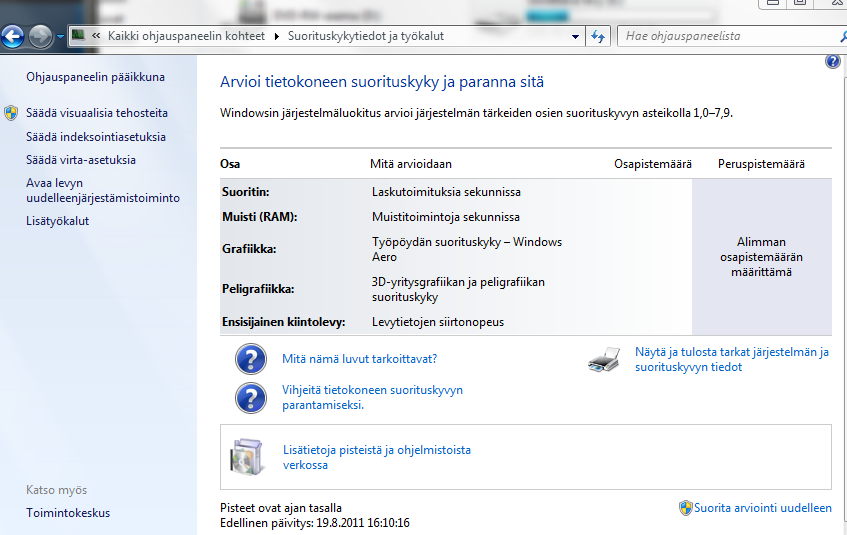Select the Muisti (RAM): row label
This screenshot has width=847, height=535.
pyautogui.click(x=260, y=217)
